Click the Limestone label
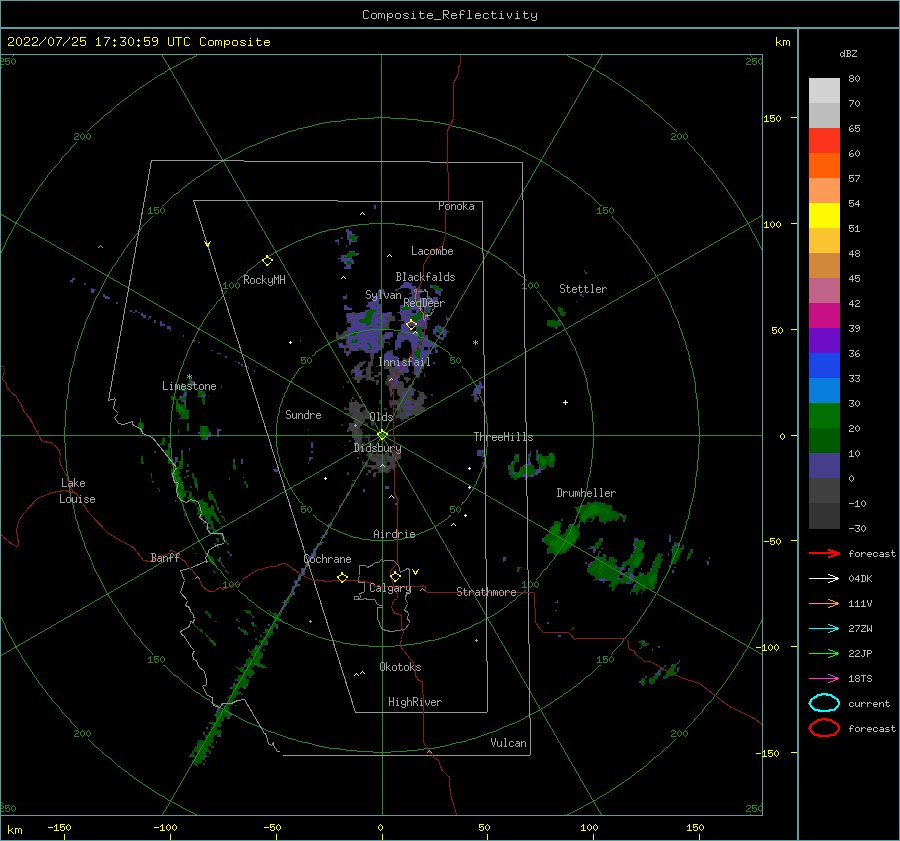The width and height of the screenshot is (900, 841). coord(189,386)
